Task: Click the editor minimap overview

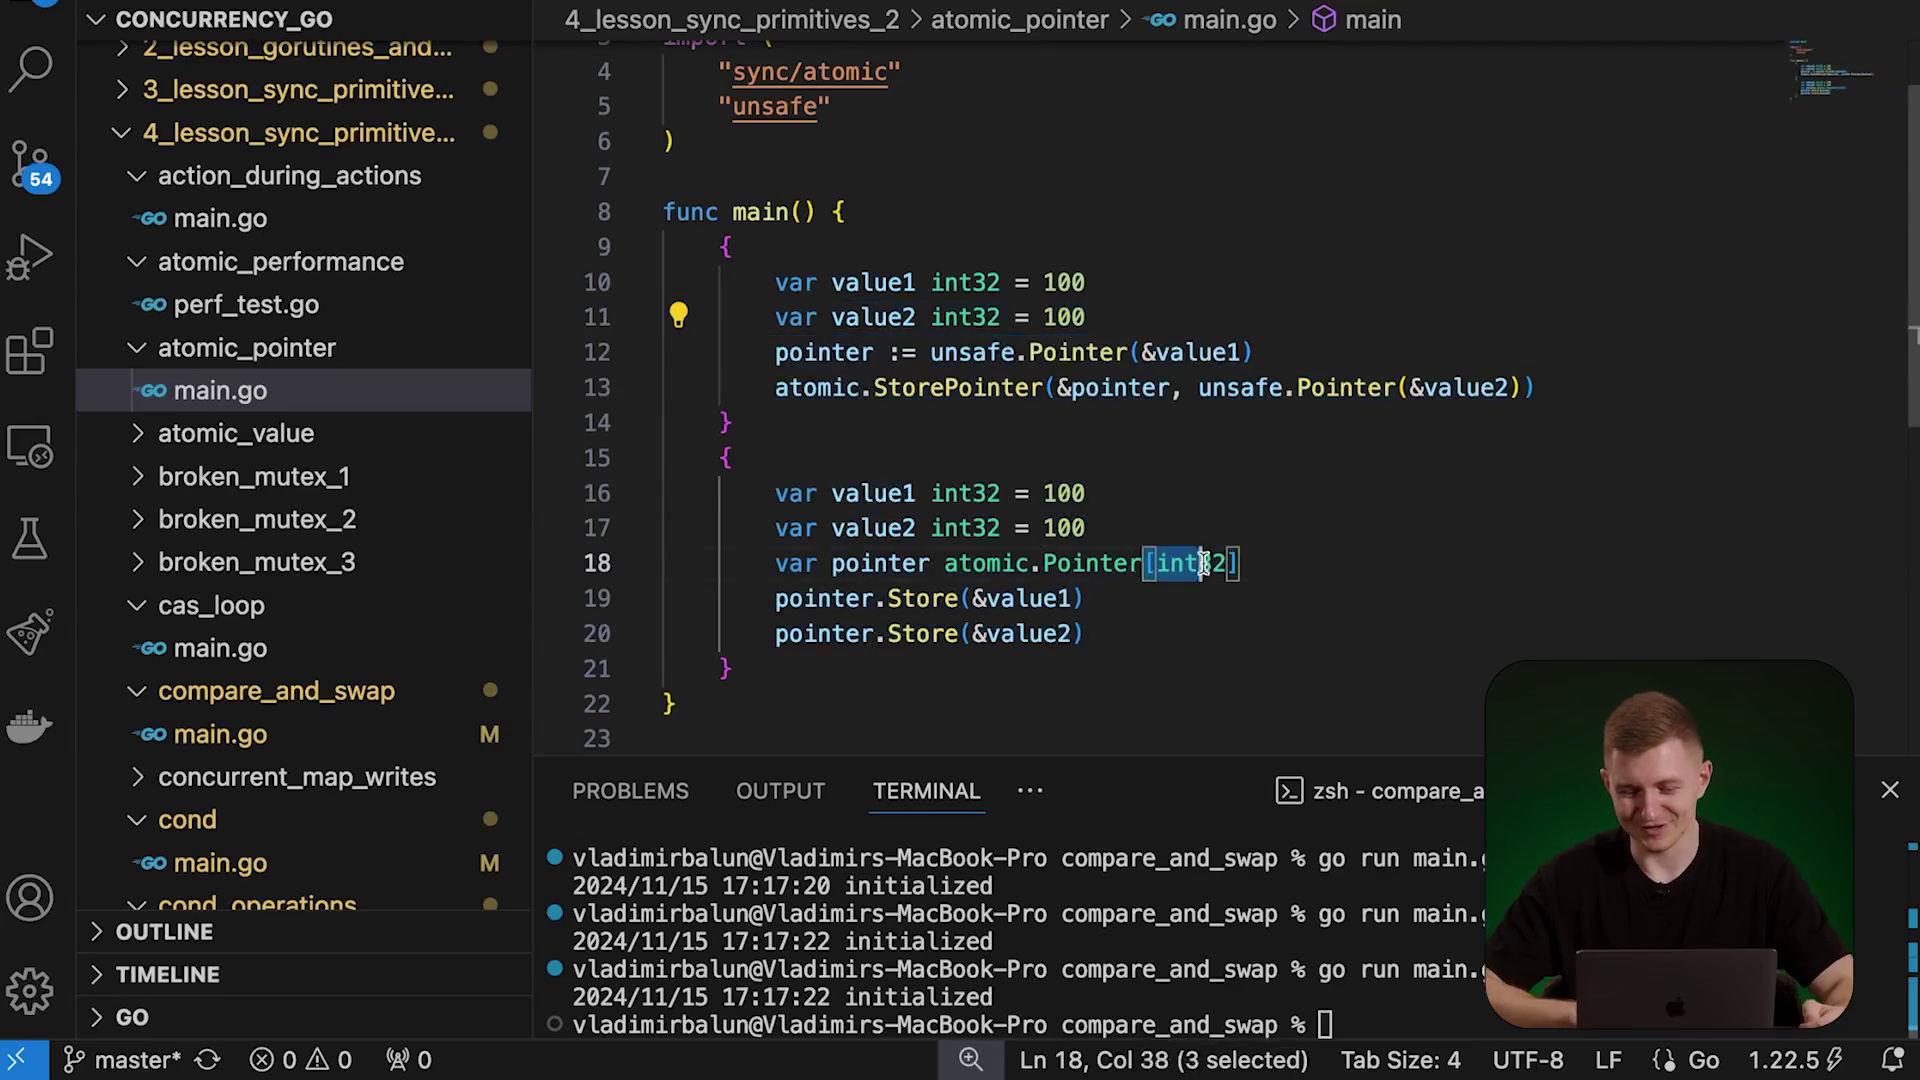Action: point(1832,70)
